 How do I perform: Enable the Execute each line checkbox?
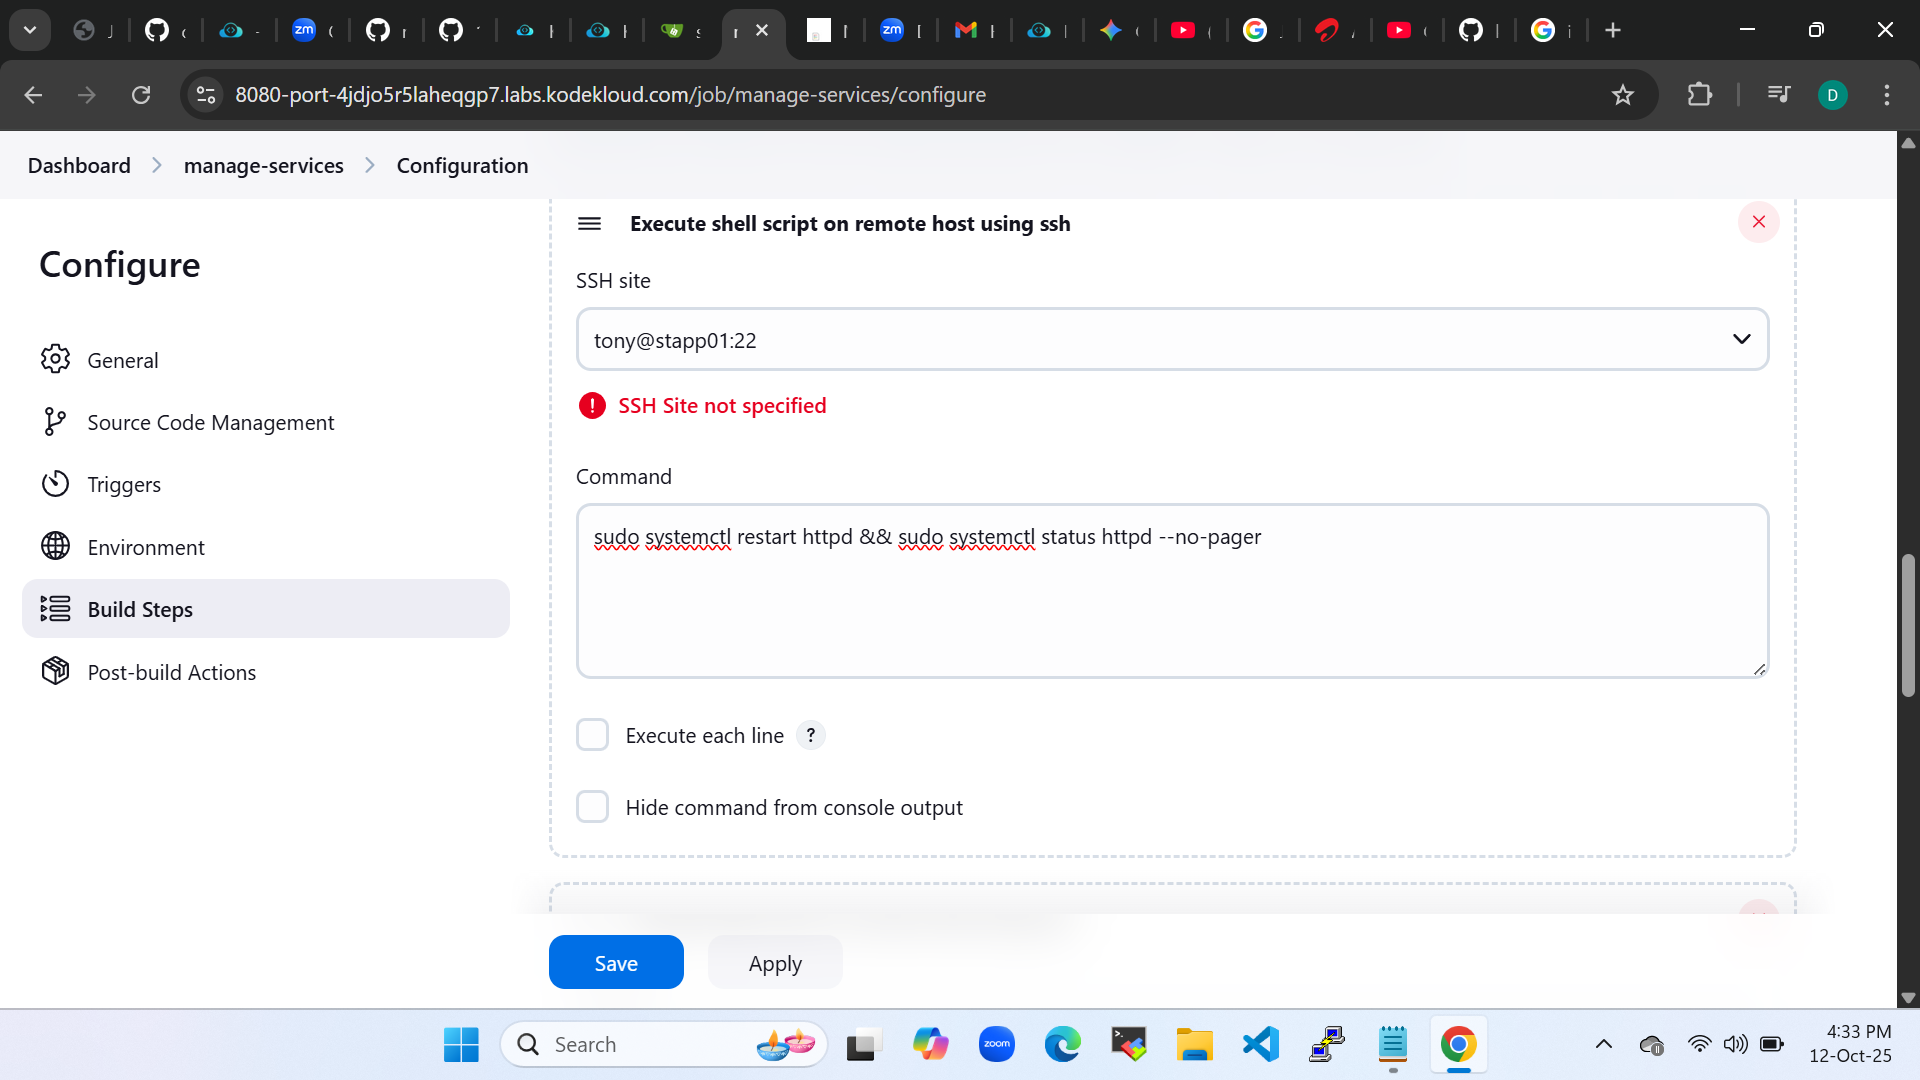(x=592, y=735)
